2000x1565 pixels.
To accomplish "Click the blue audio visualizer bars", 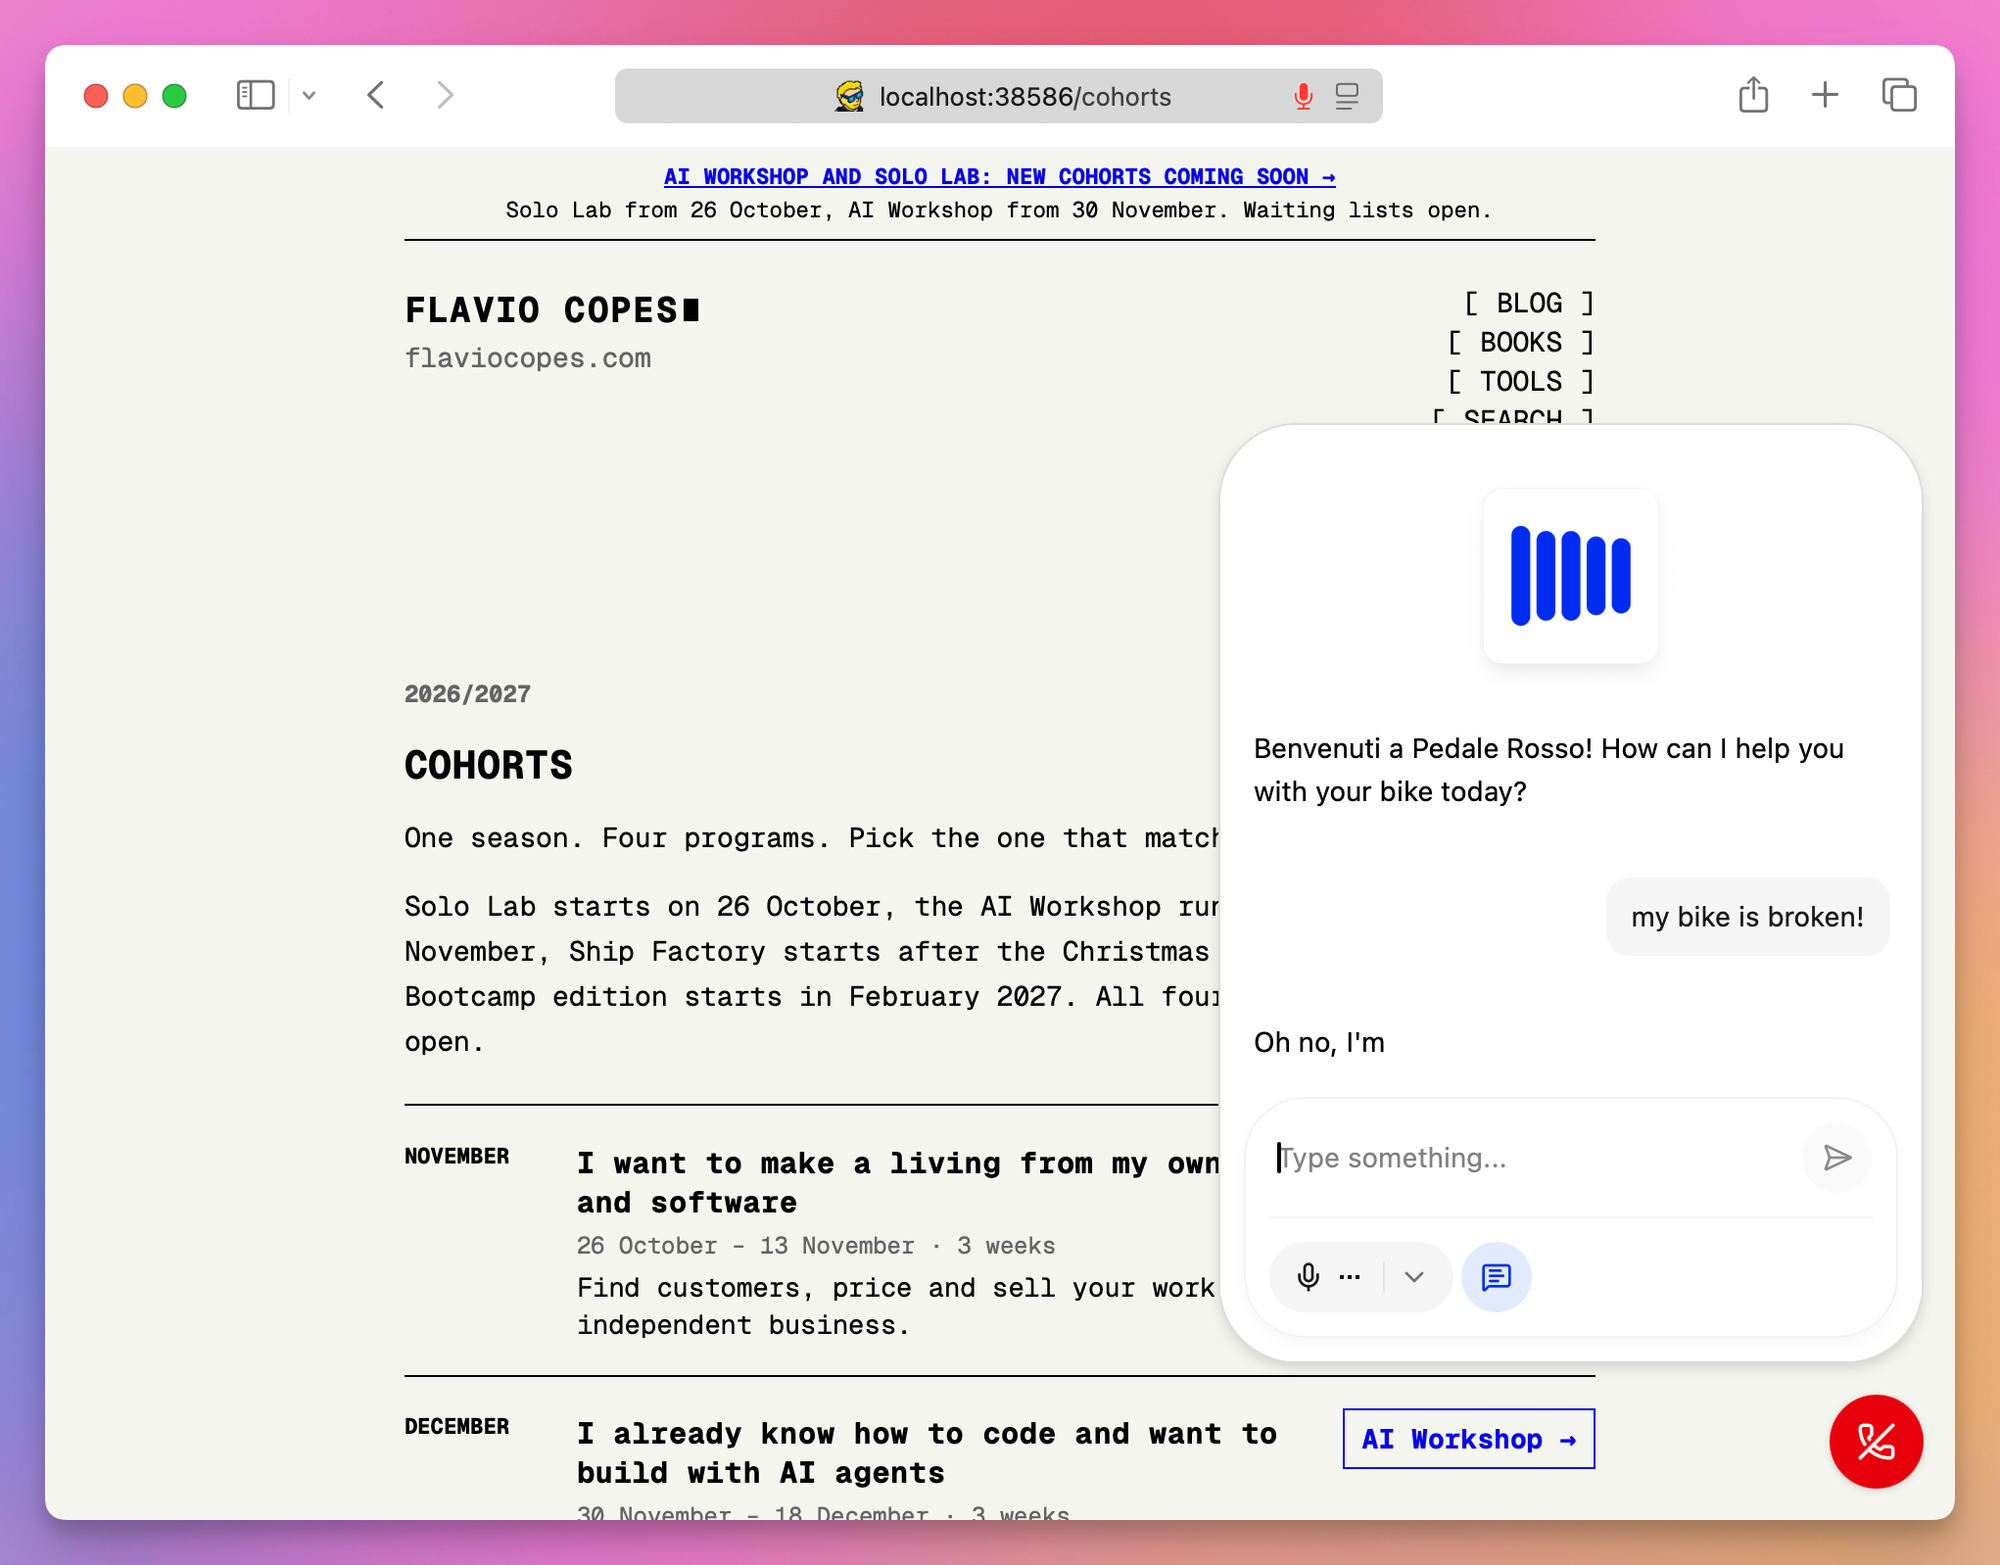I will point(1570,576).
